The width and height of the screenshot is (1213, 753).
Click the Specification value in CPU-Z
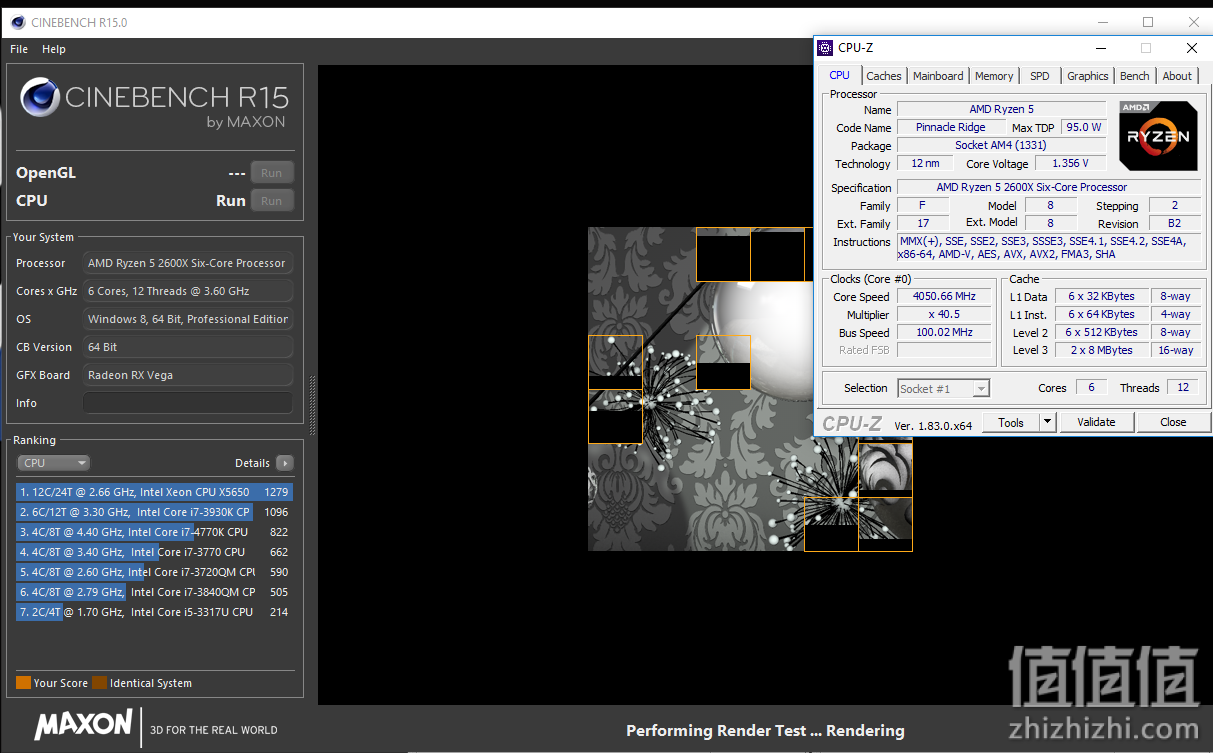coord(1049,187)
